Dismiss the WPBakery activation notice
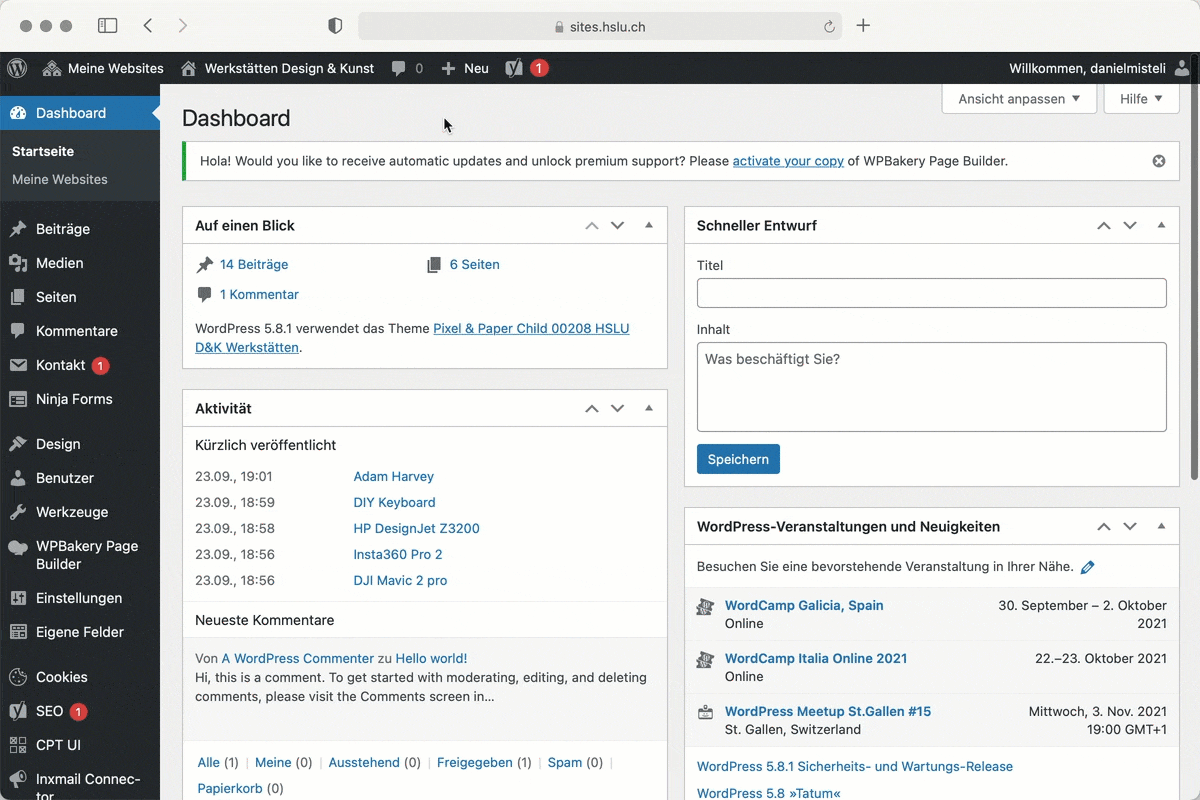 point(1159,161)
